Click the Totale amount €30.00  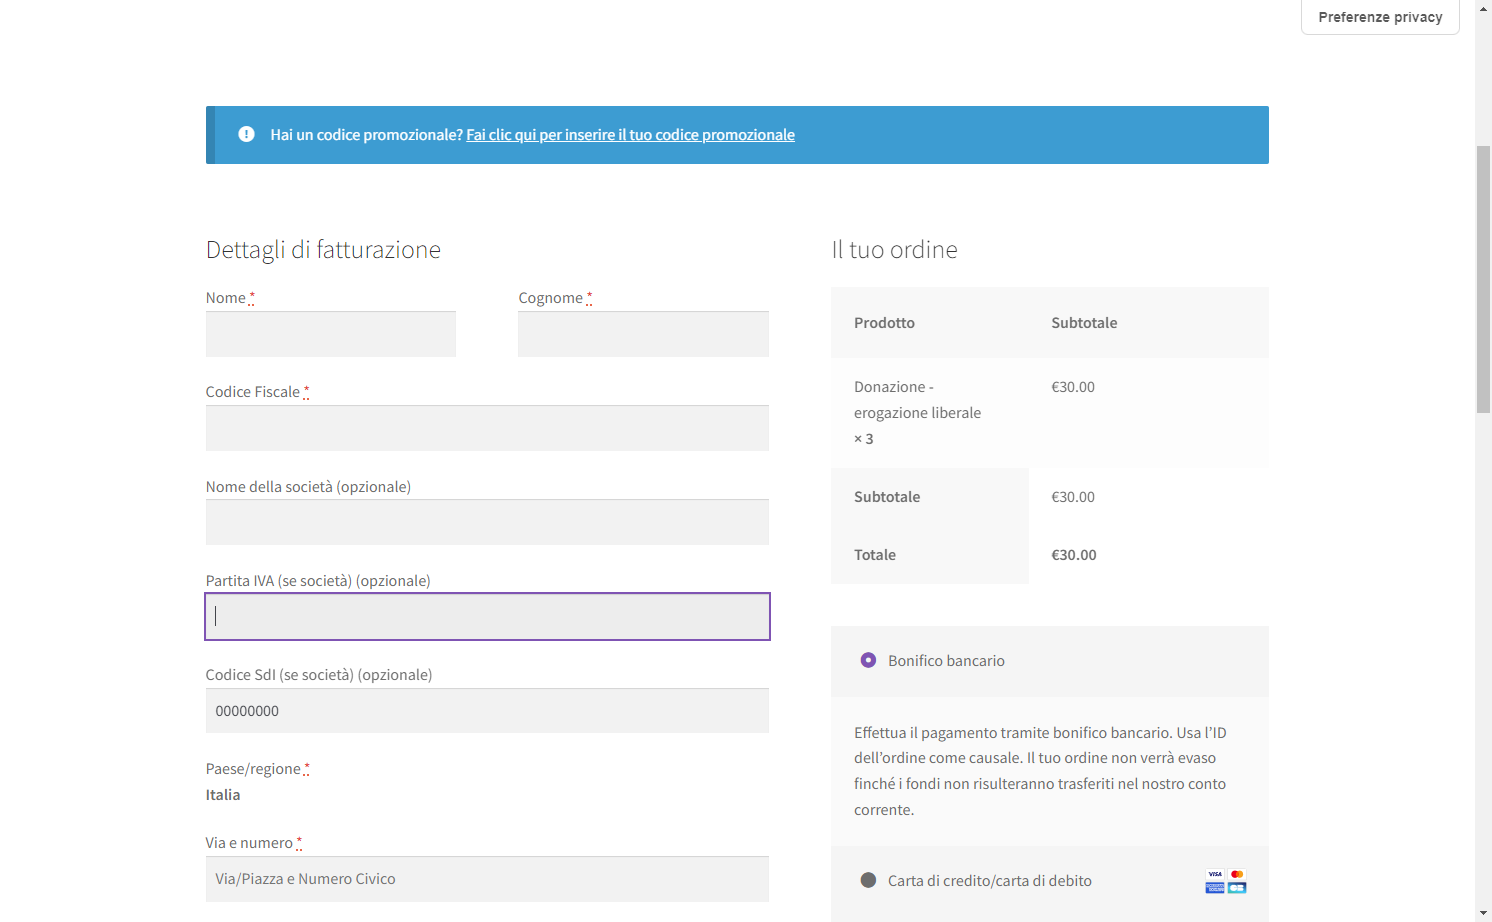[x=1074, y=555]
